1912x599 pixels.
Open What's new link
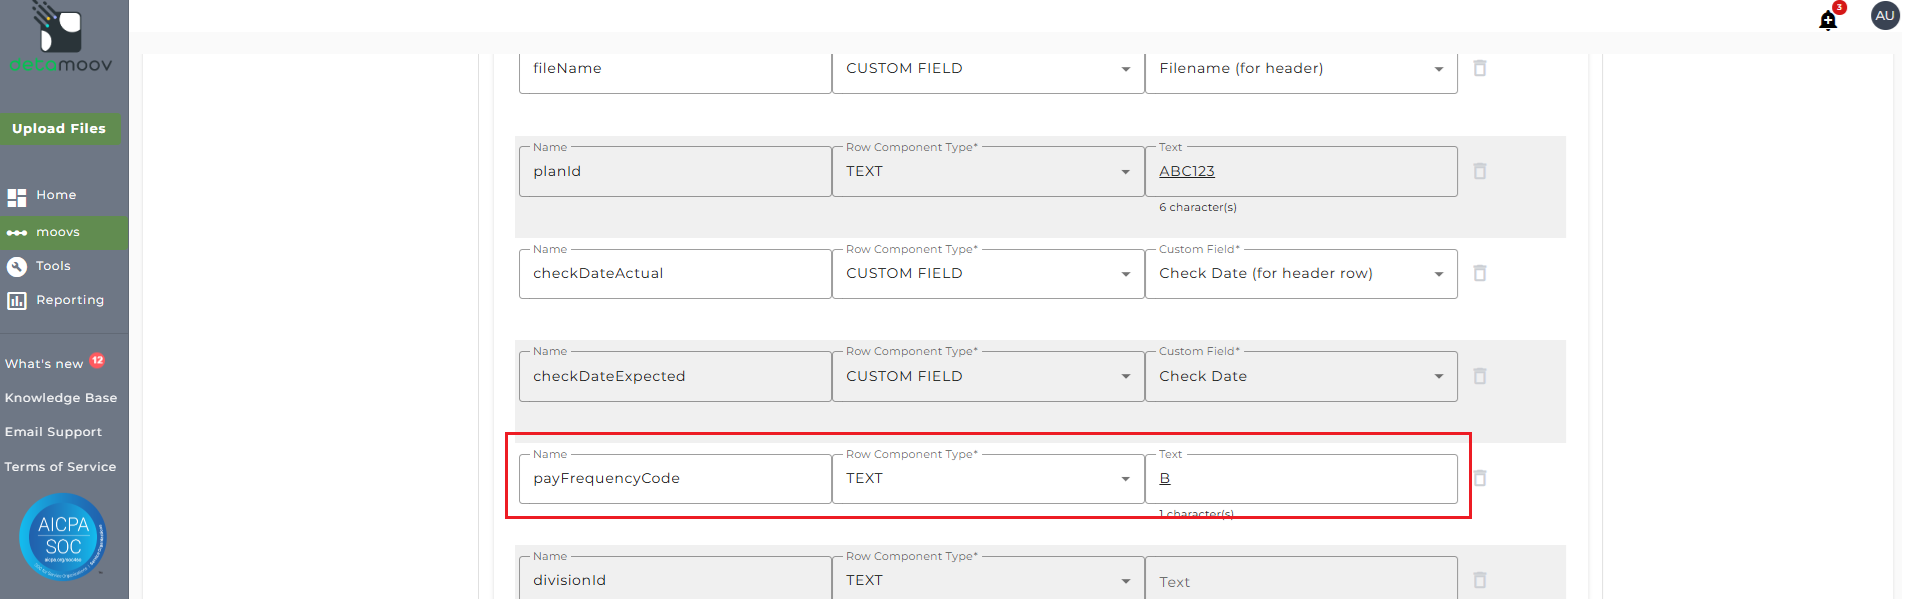[44, 364]
